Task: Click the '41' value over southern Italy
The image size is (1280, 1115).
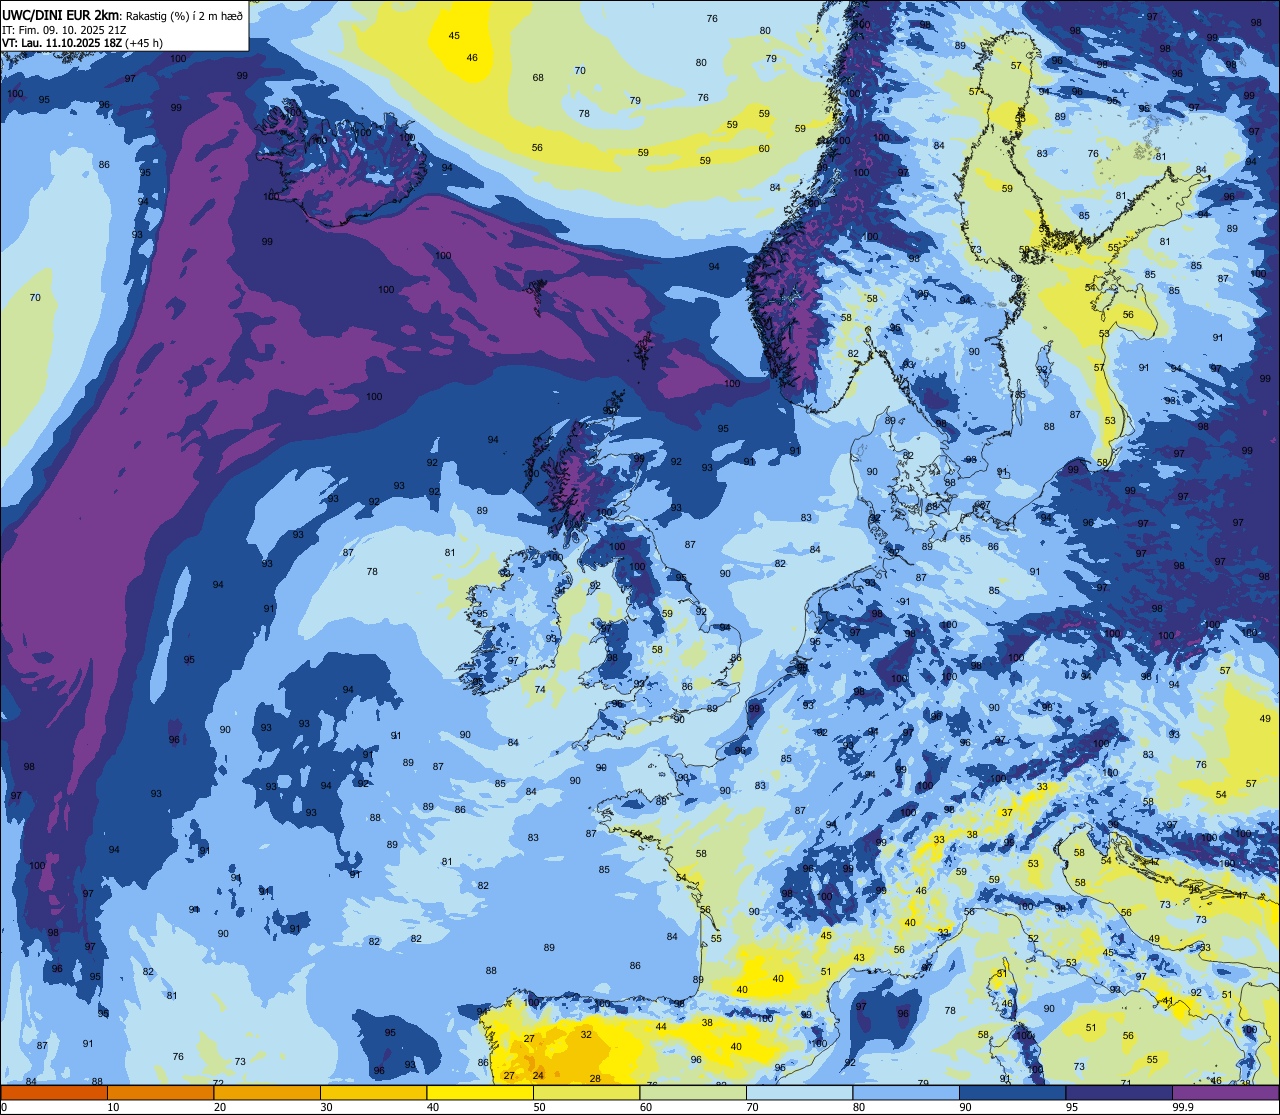Action: (1167, 1001)
